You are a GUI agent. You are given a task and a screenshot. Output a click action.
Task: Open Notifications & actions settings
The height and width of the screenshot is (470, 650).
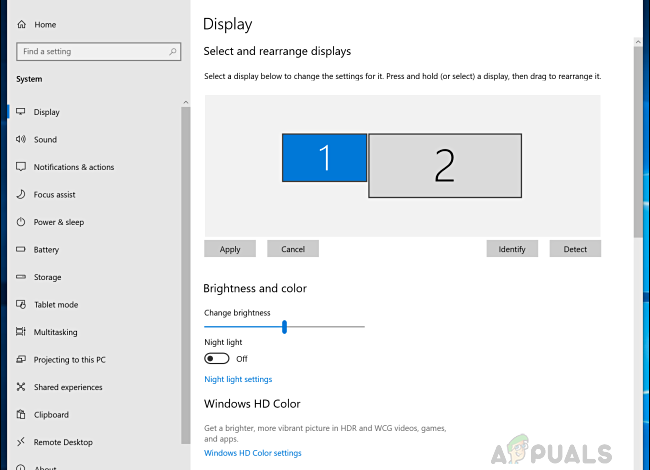(74, 167)
